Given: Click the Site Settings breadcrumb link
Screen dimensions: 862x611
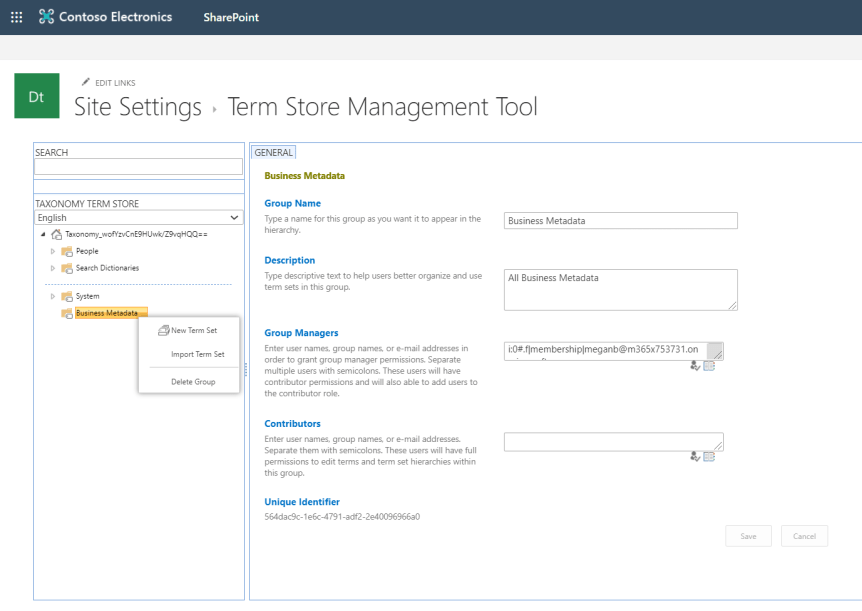Looking at the screenshot, I should click(x=137, y=107).
